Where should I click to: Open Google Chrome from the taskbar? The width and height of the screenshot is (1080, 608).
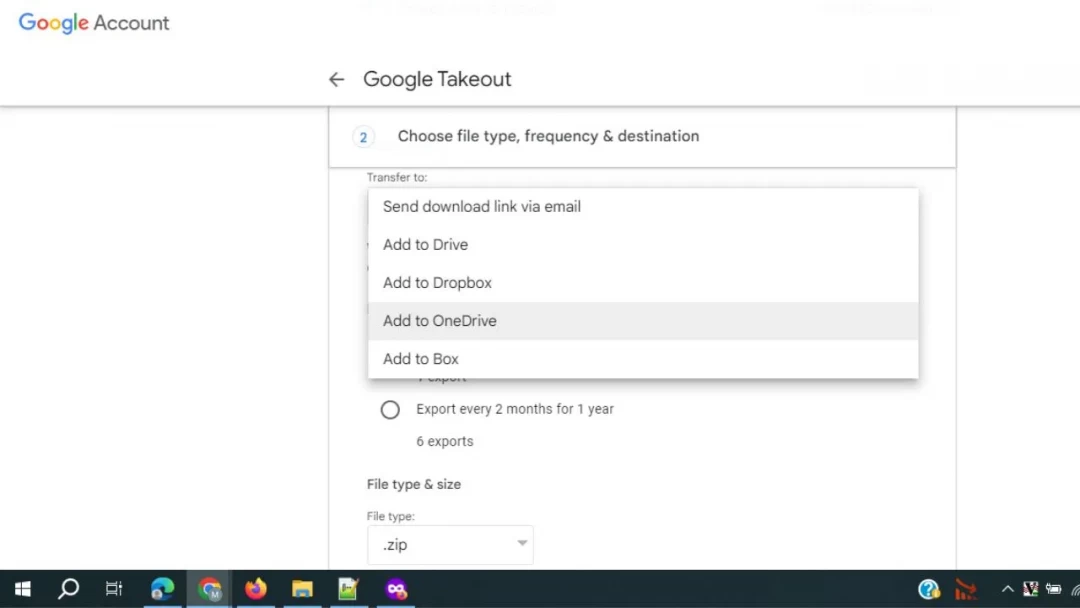(x=209, y=589)
